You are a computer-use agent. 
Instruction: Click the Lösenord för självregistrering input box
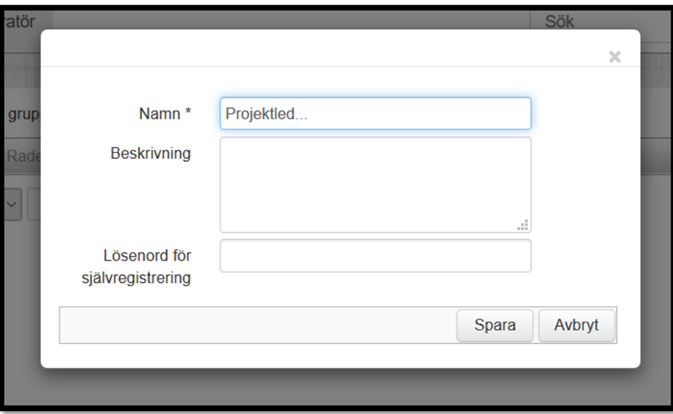(x=376, y=256)
